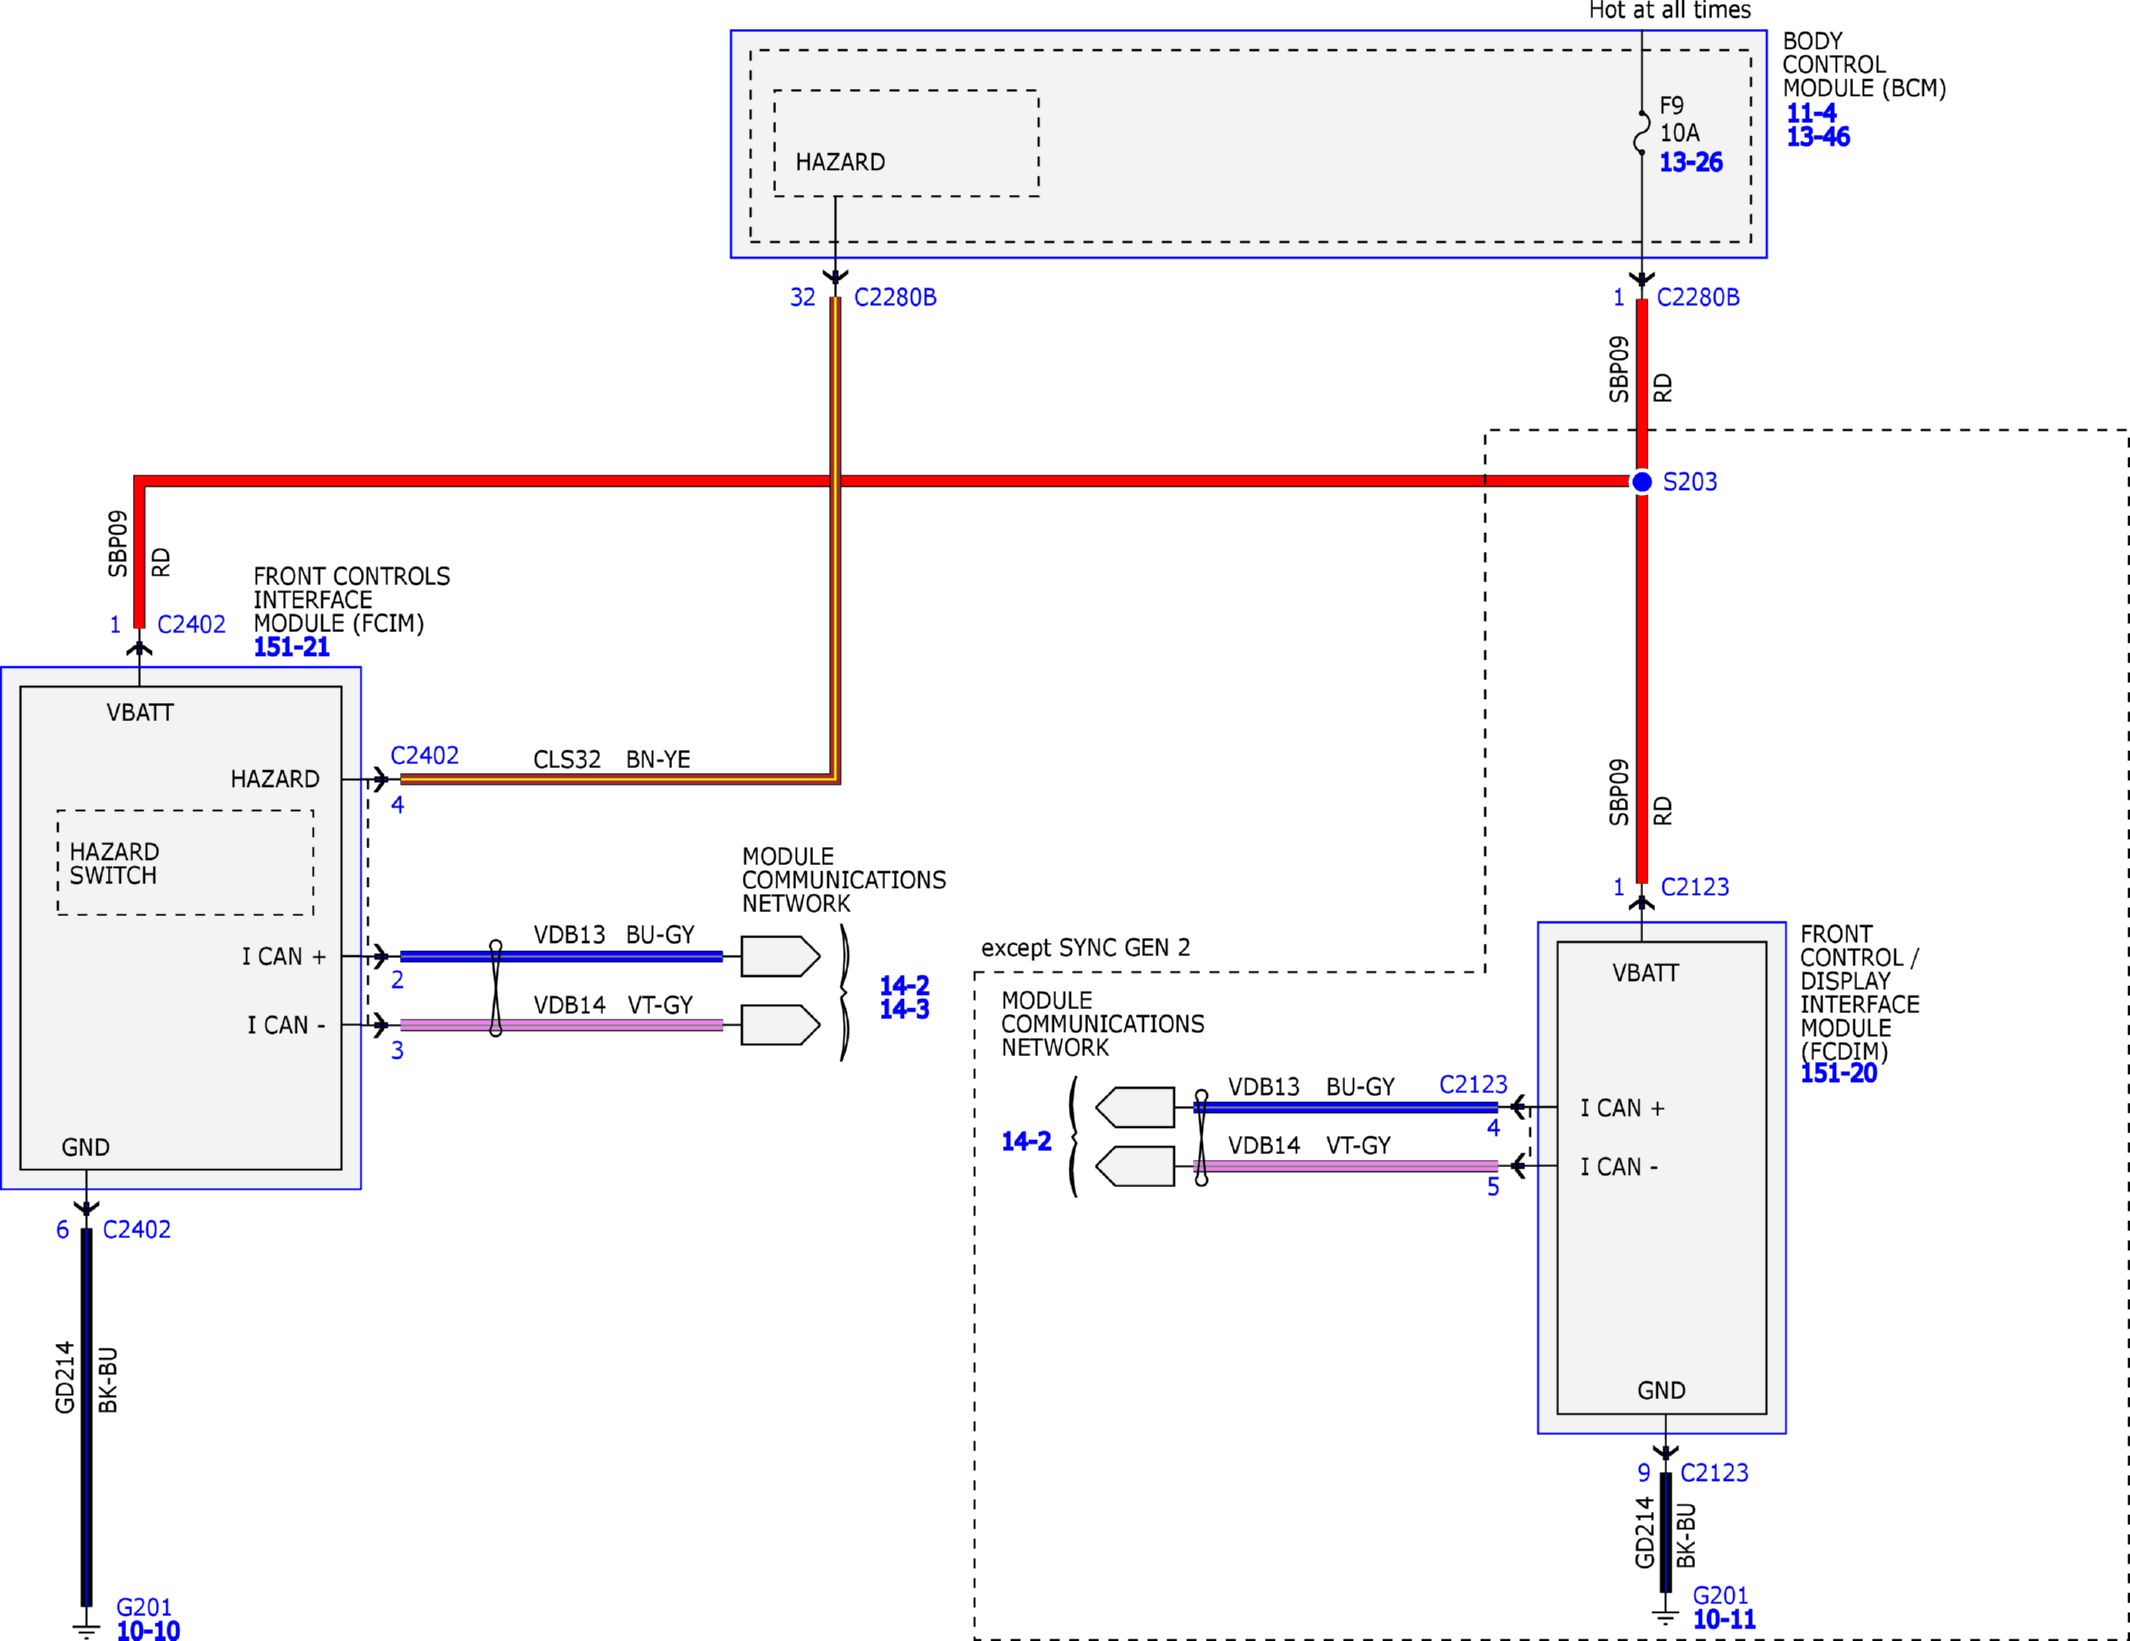Follow the 10-10 ground reference link
This screenshot has height=1641, width=2130.
148,1630
